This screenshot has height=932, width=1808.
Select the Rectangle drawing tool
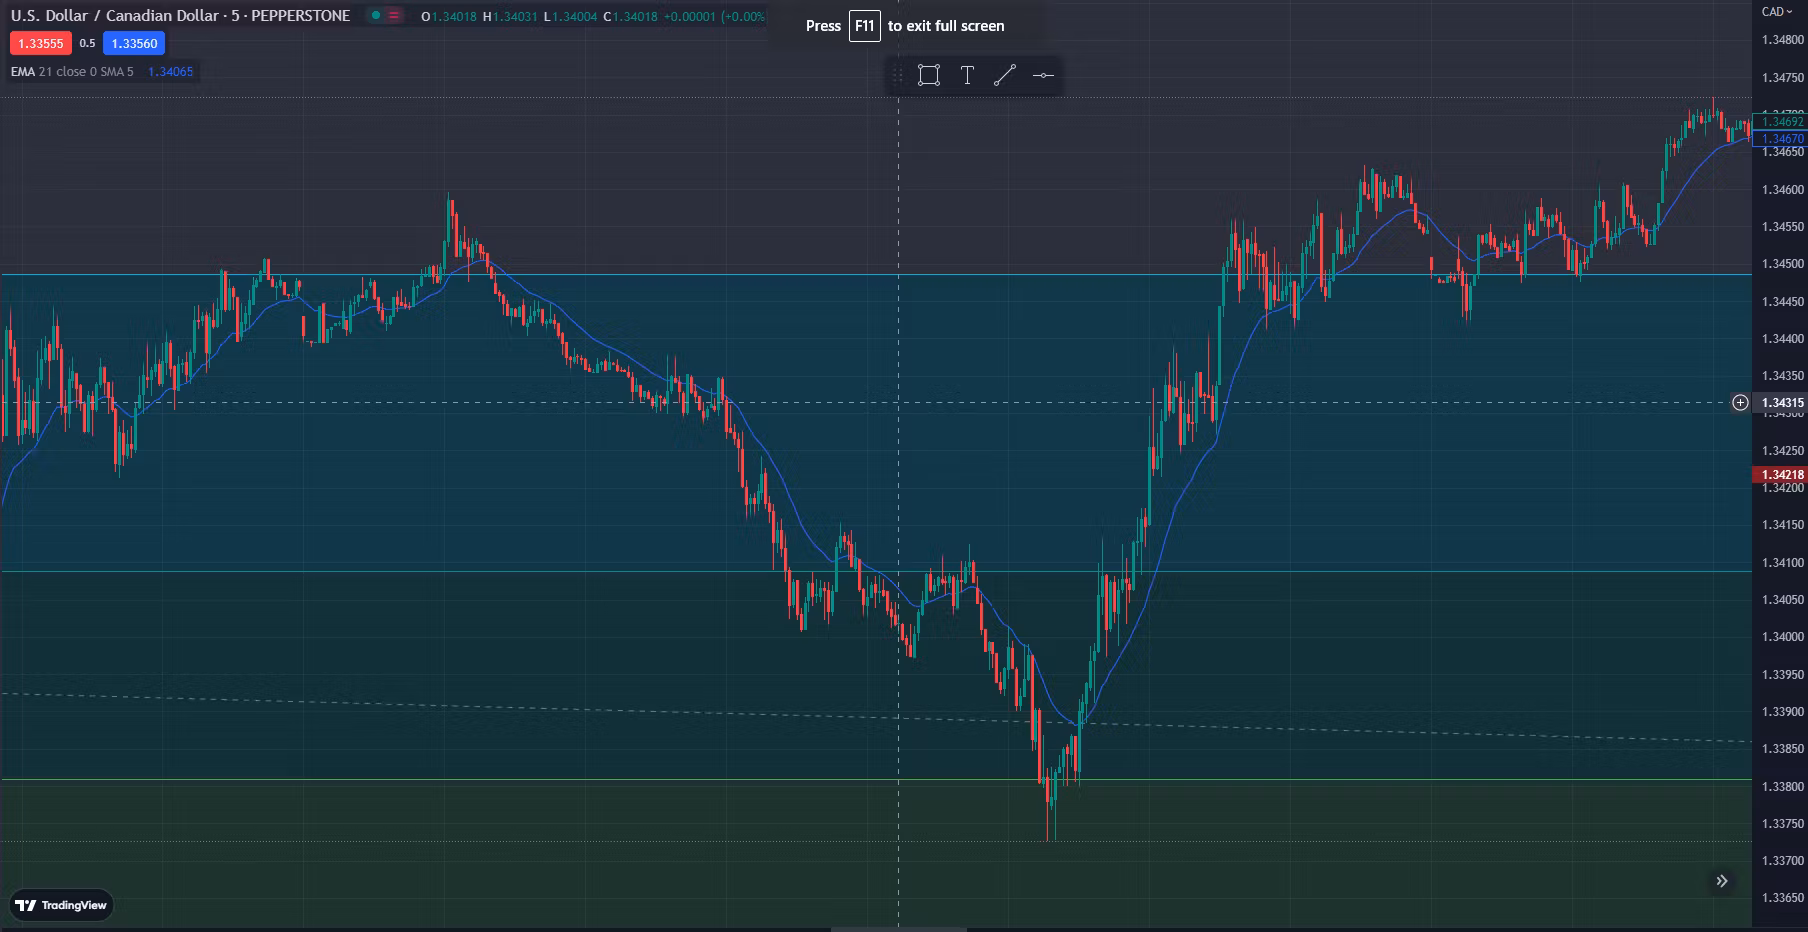click(928, 74)
